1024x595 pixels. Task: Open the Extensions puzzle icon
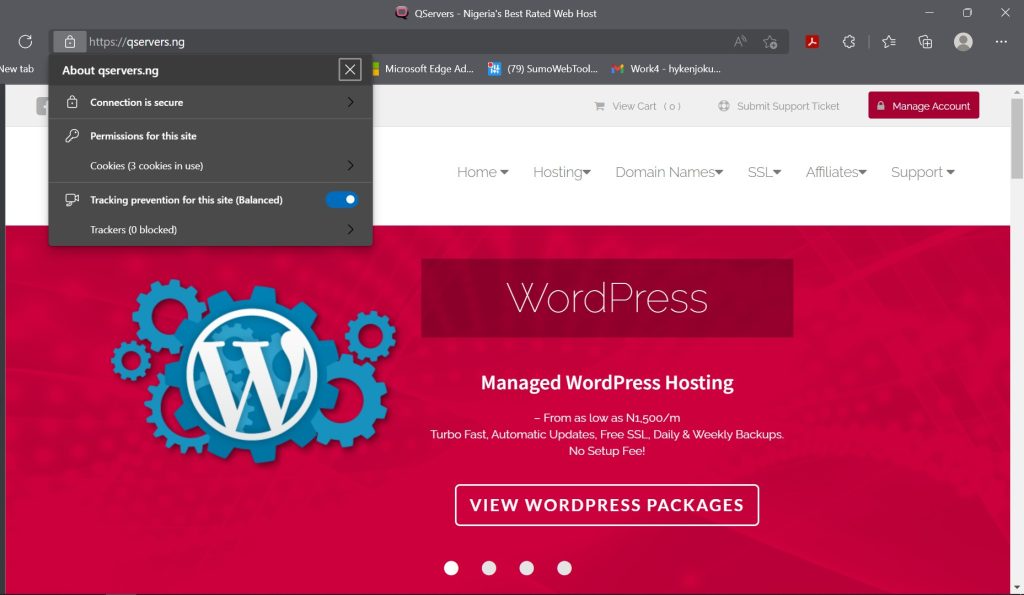tap(848, 42)
